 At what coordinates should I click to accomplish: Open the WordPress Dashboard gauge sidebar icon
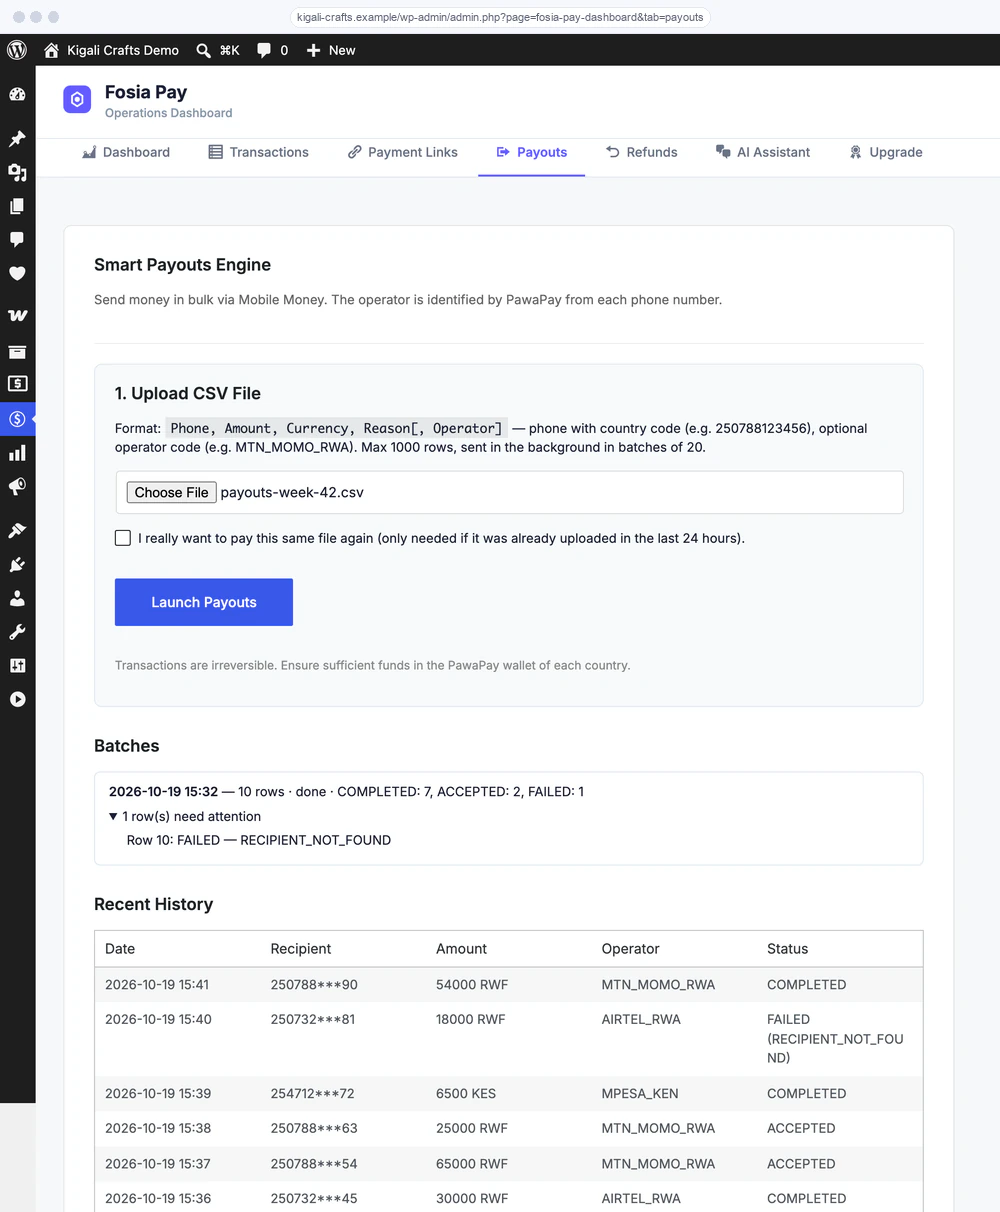click(17, 95)
